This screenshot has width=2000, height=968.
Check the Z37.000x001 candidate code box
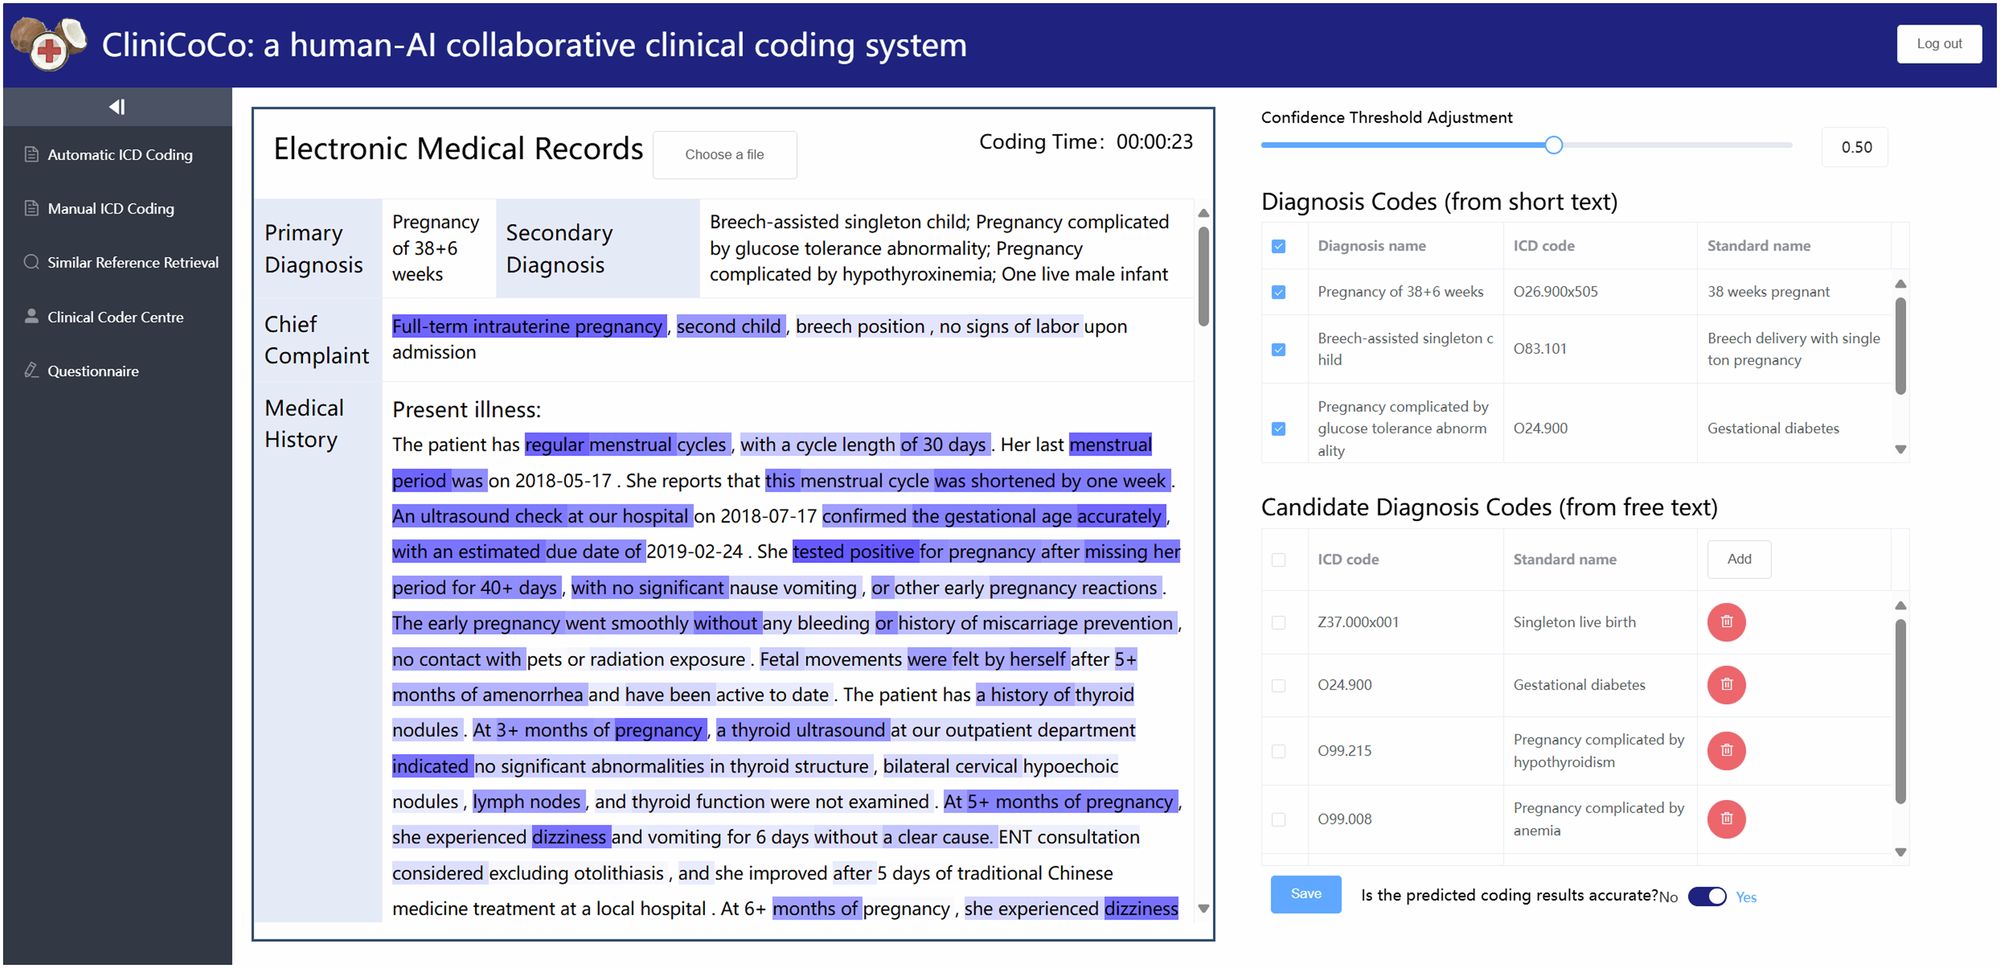tap(1278, 623)
